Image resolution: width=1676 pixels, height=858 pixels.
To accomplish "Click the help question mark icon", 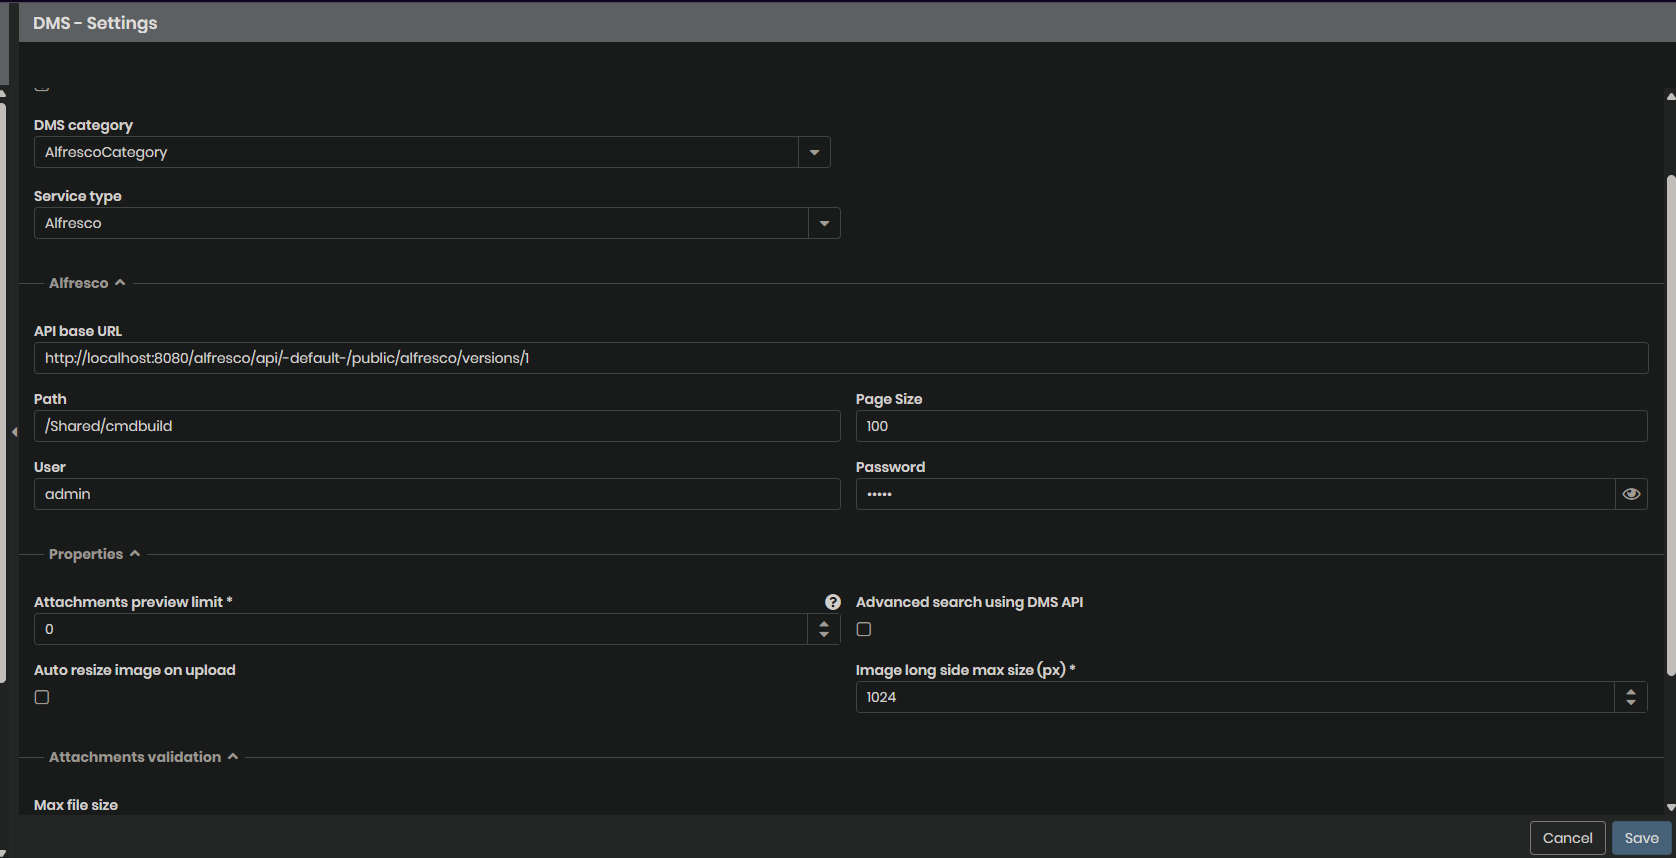I will 832,602.
